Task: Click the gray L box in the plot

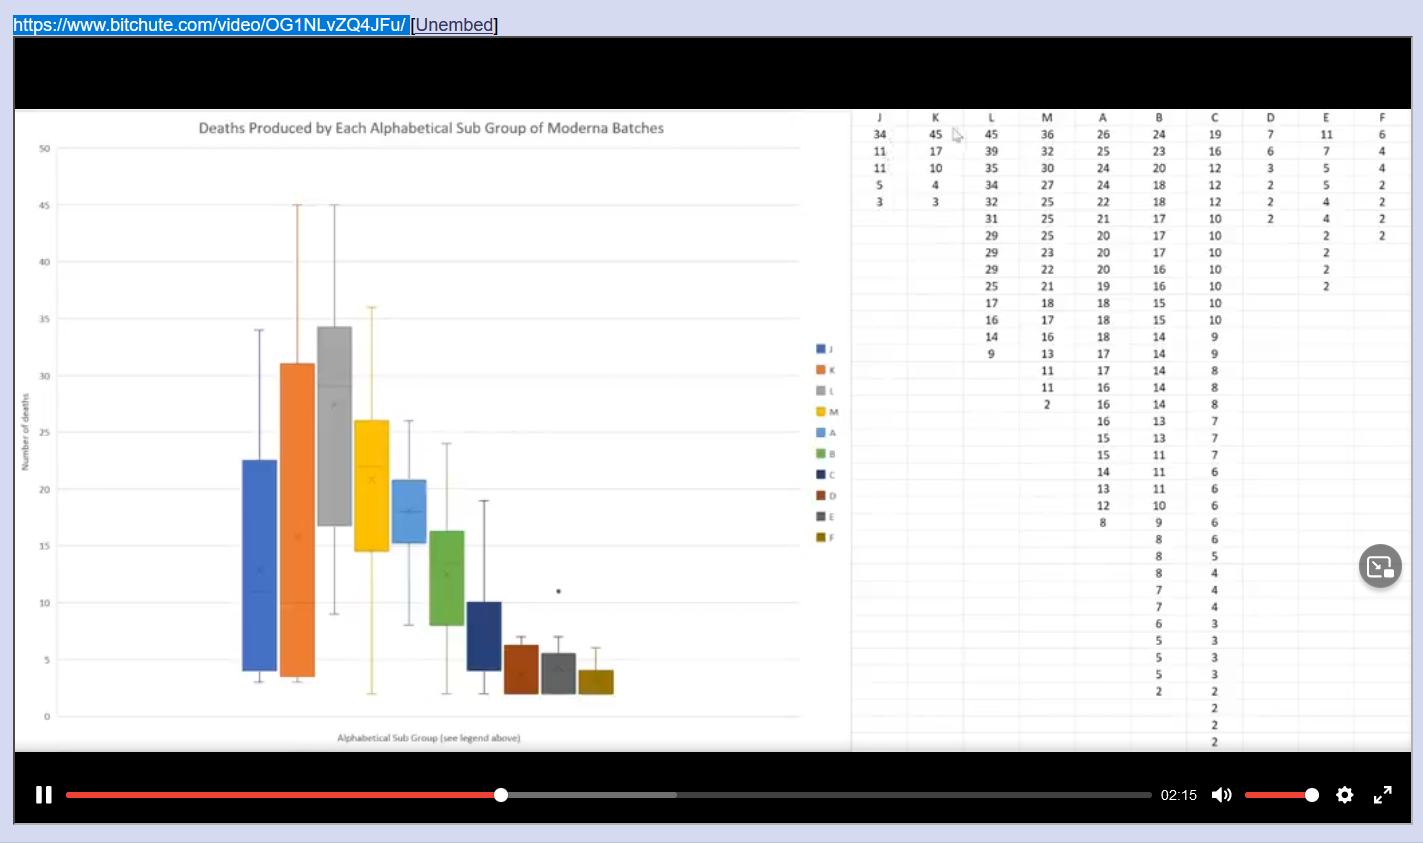Action: click(x=335, y=426)
